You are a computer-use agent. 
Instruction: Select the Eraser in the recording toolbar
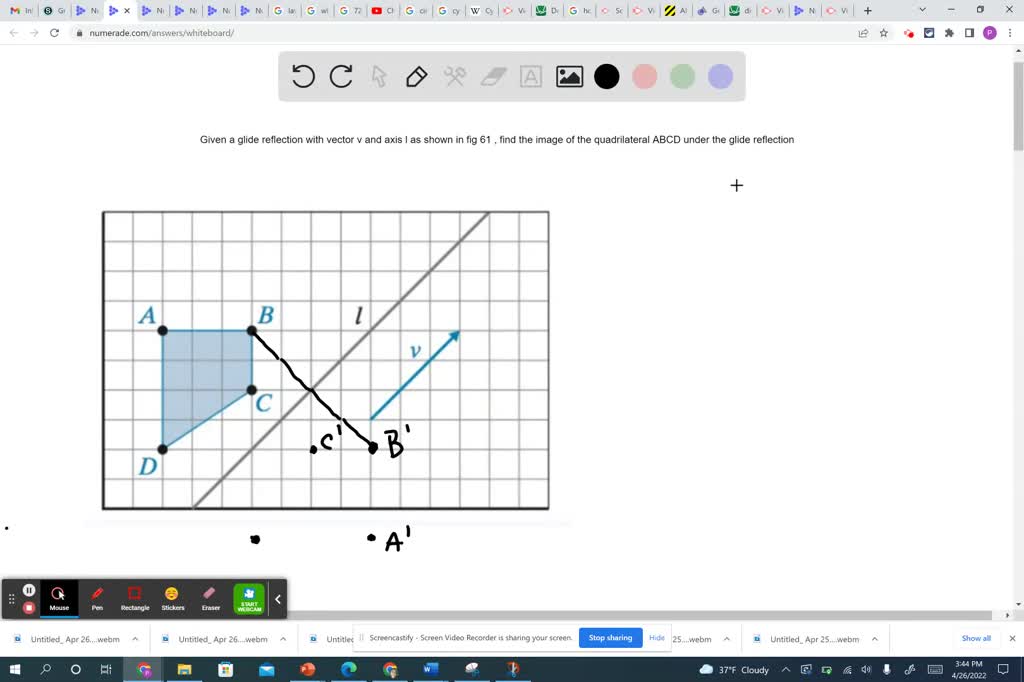[210, 595]
